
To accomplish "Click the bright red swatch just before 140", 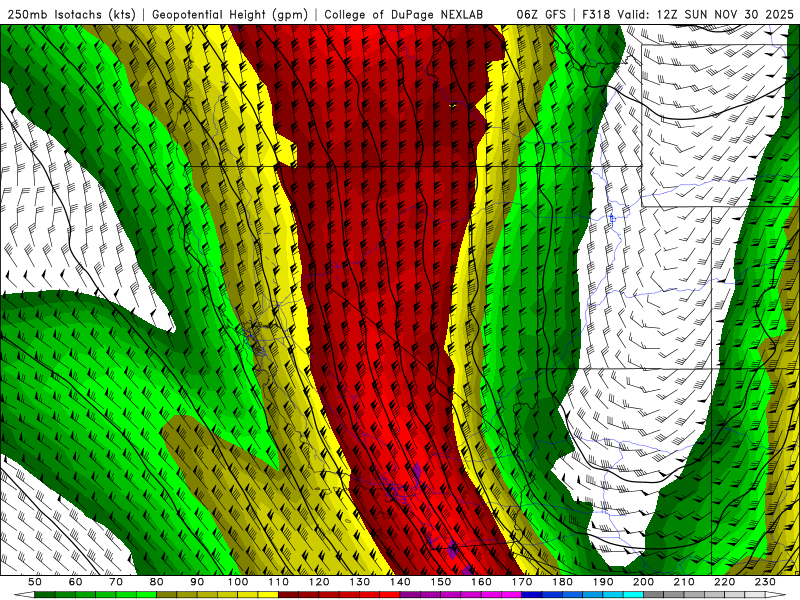I will [390, 594].
